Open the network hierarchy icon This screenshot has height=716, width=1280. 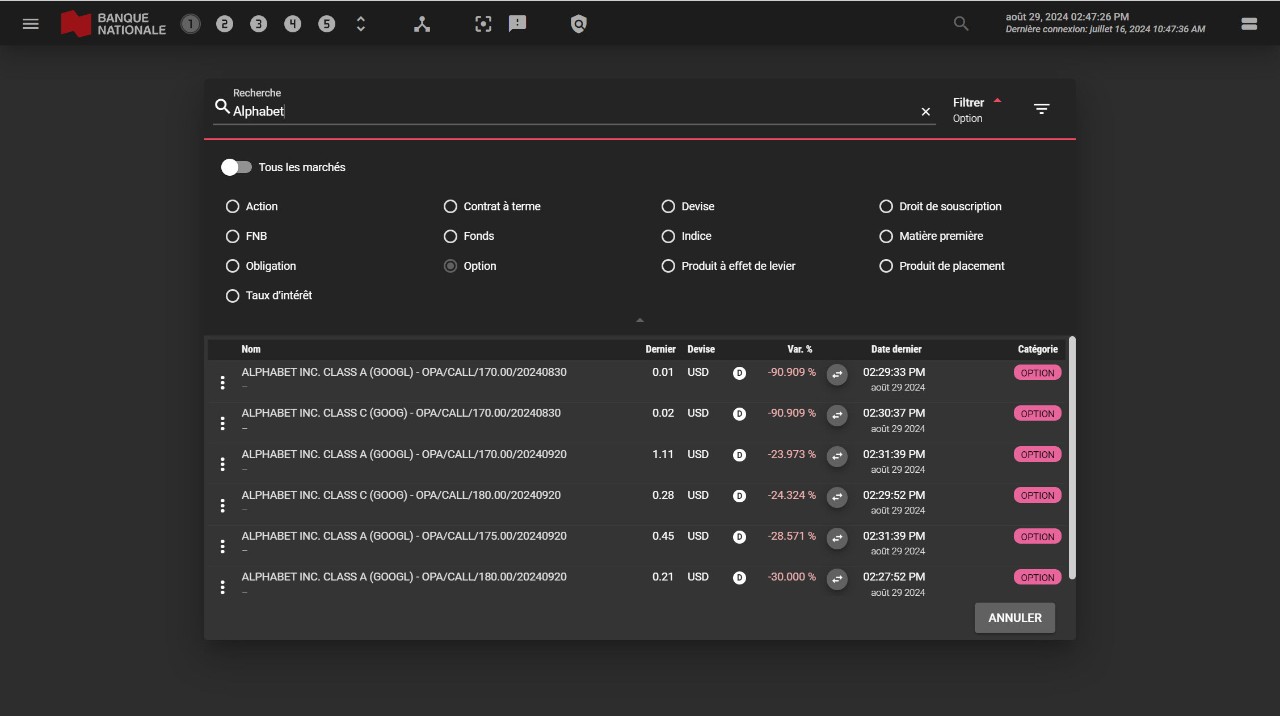(422, 24)
